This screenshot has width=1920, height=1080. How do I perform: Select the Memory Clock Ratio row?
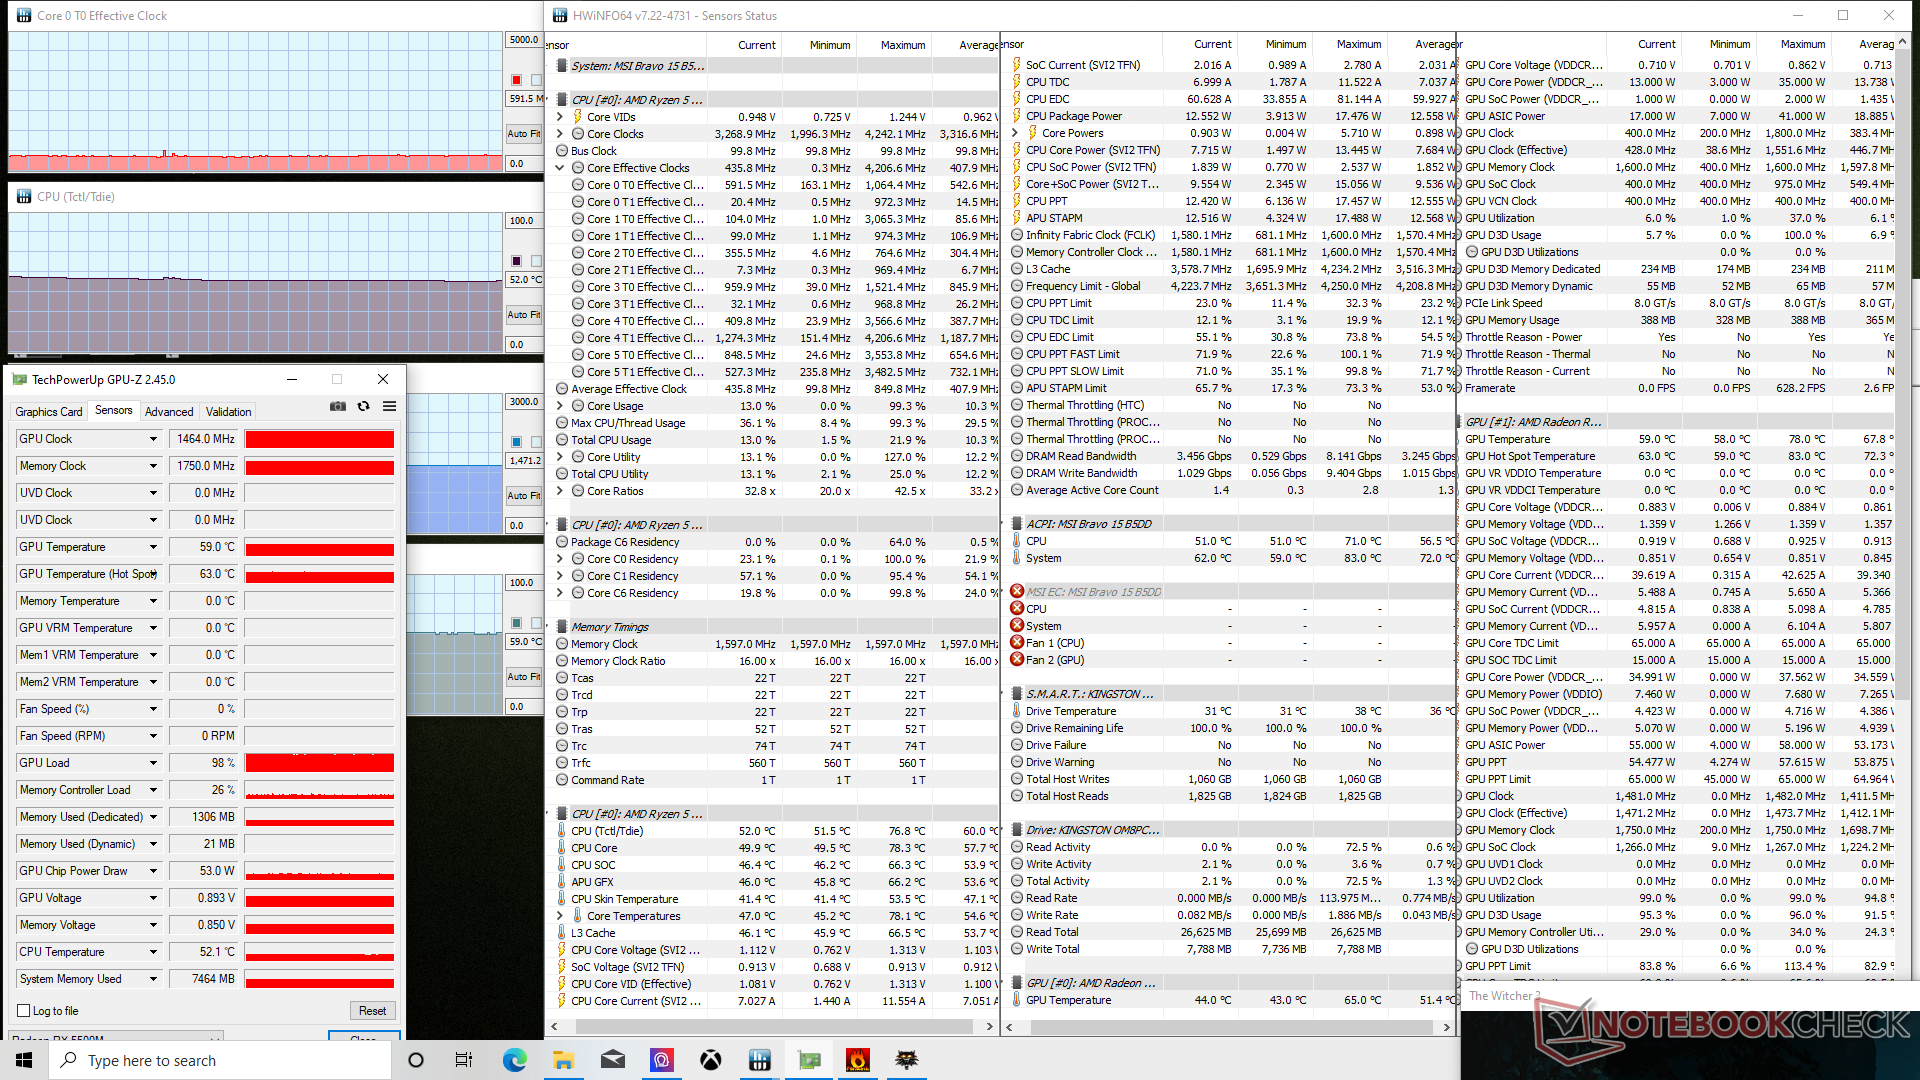pyautogui.click(x=776, y=661)
